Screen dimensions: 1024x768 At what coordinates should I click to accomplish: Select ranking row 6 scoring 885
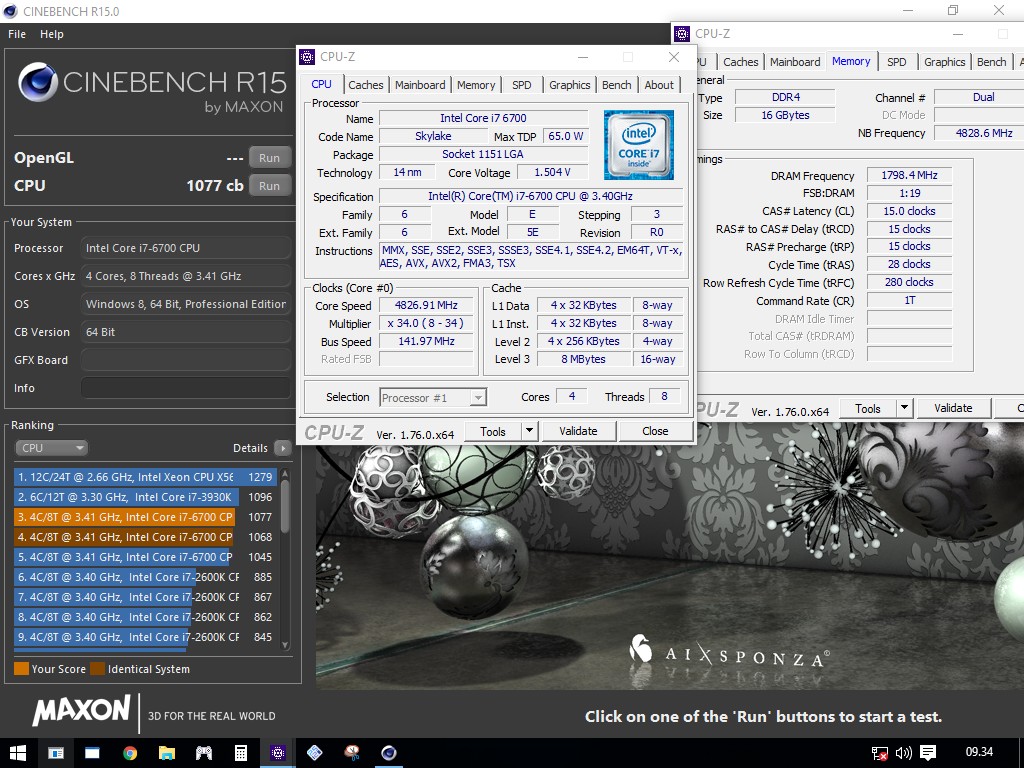pyautogui.click(x=145, y=577)
